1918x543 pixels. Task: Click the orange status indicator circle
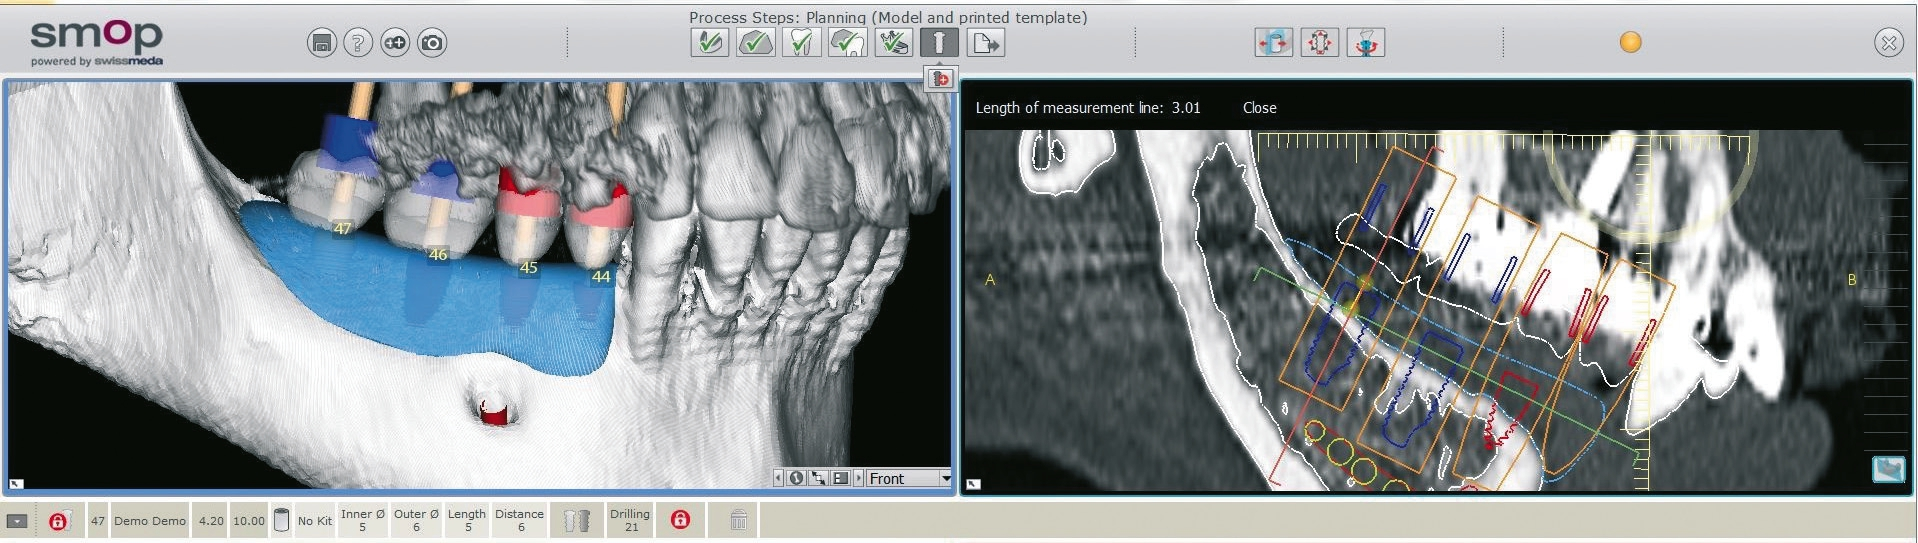1630,43
